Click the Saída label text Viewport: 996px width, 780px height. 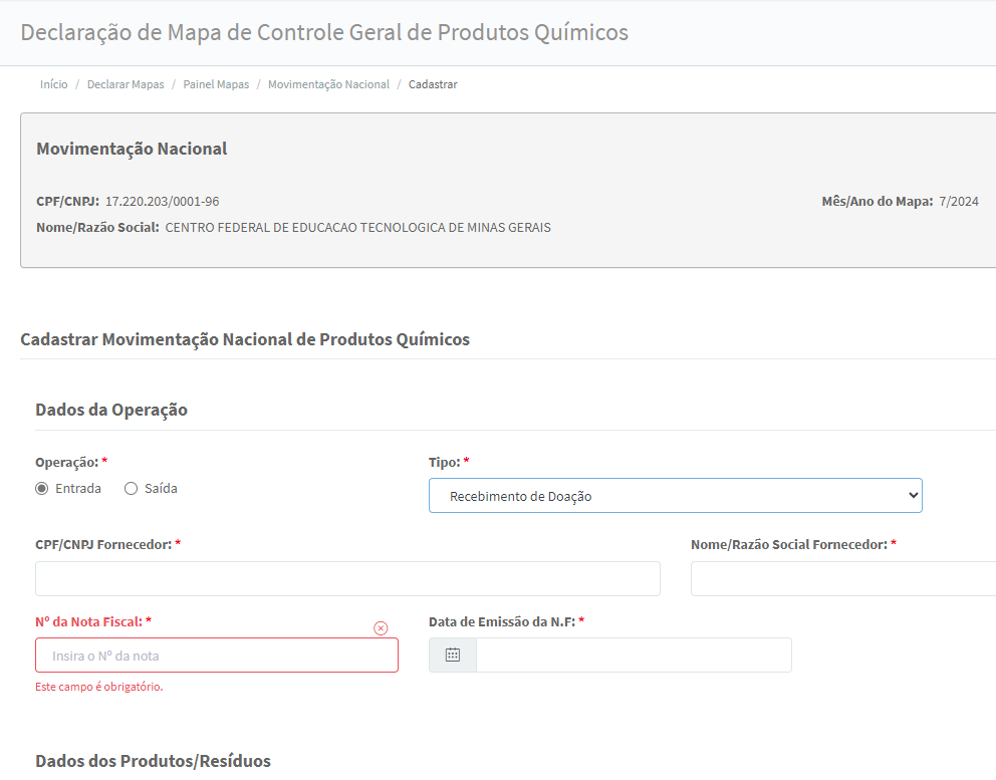click(x=161, y=488)
